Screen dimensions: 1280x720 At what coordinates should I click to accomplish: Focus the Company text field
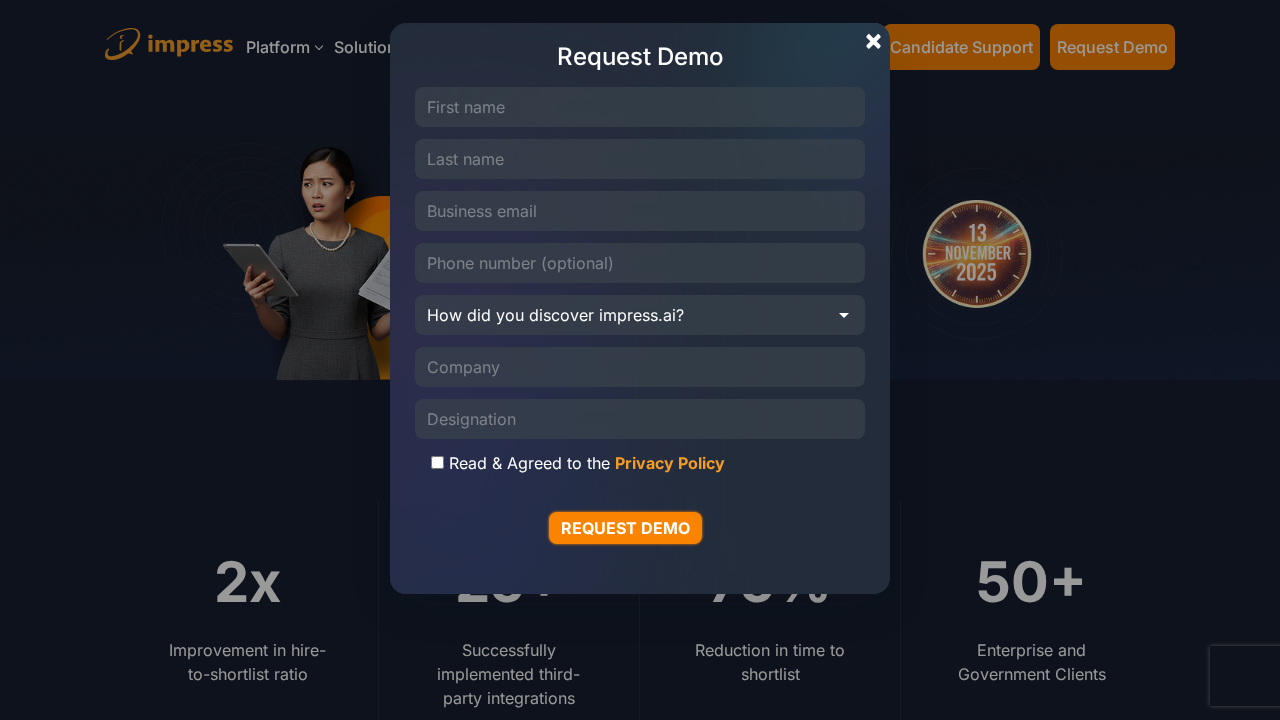tap(639, 367)
